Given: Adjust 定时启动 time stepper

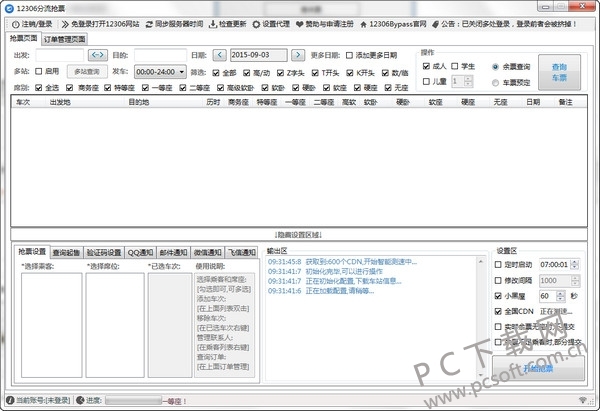Looking at the screenshot, I should coord(574,264).
